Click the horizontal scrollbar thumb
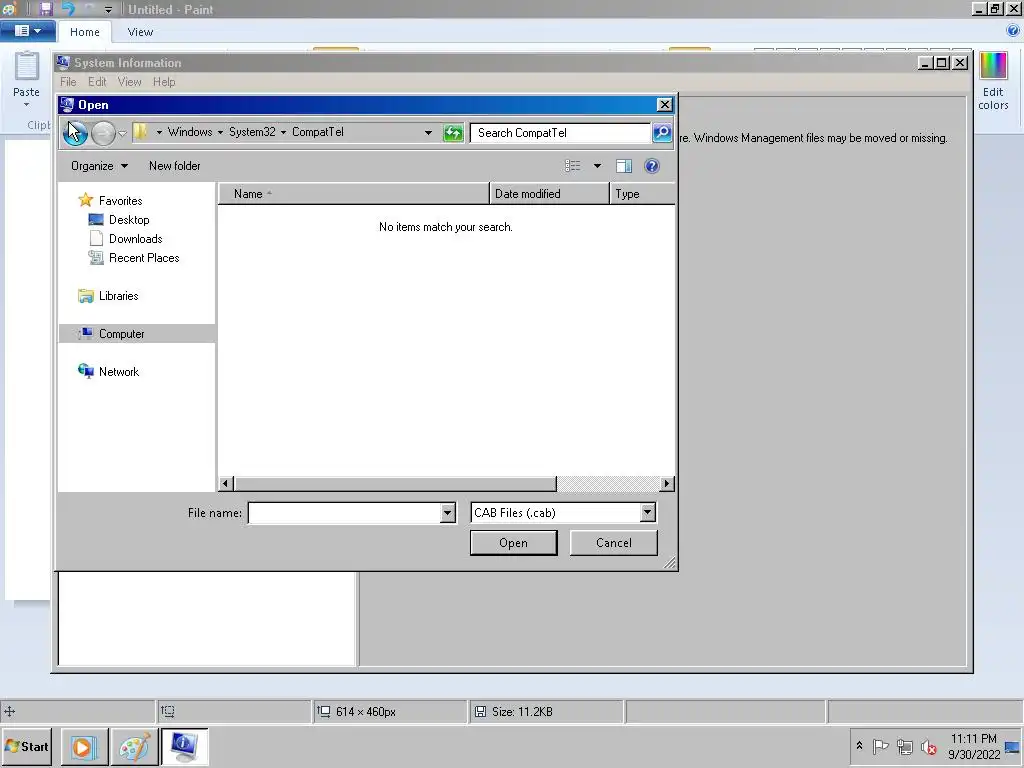Image resolution: width=1024 pixels, height=768 pixels. pos(395,484)
